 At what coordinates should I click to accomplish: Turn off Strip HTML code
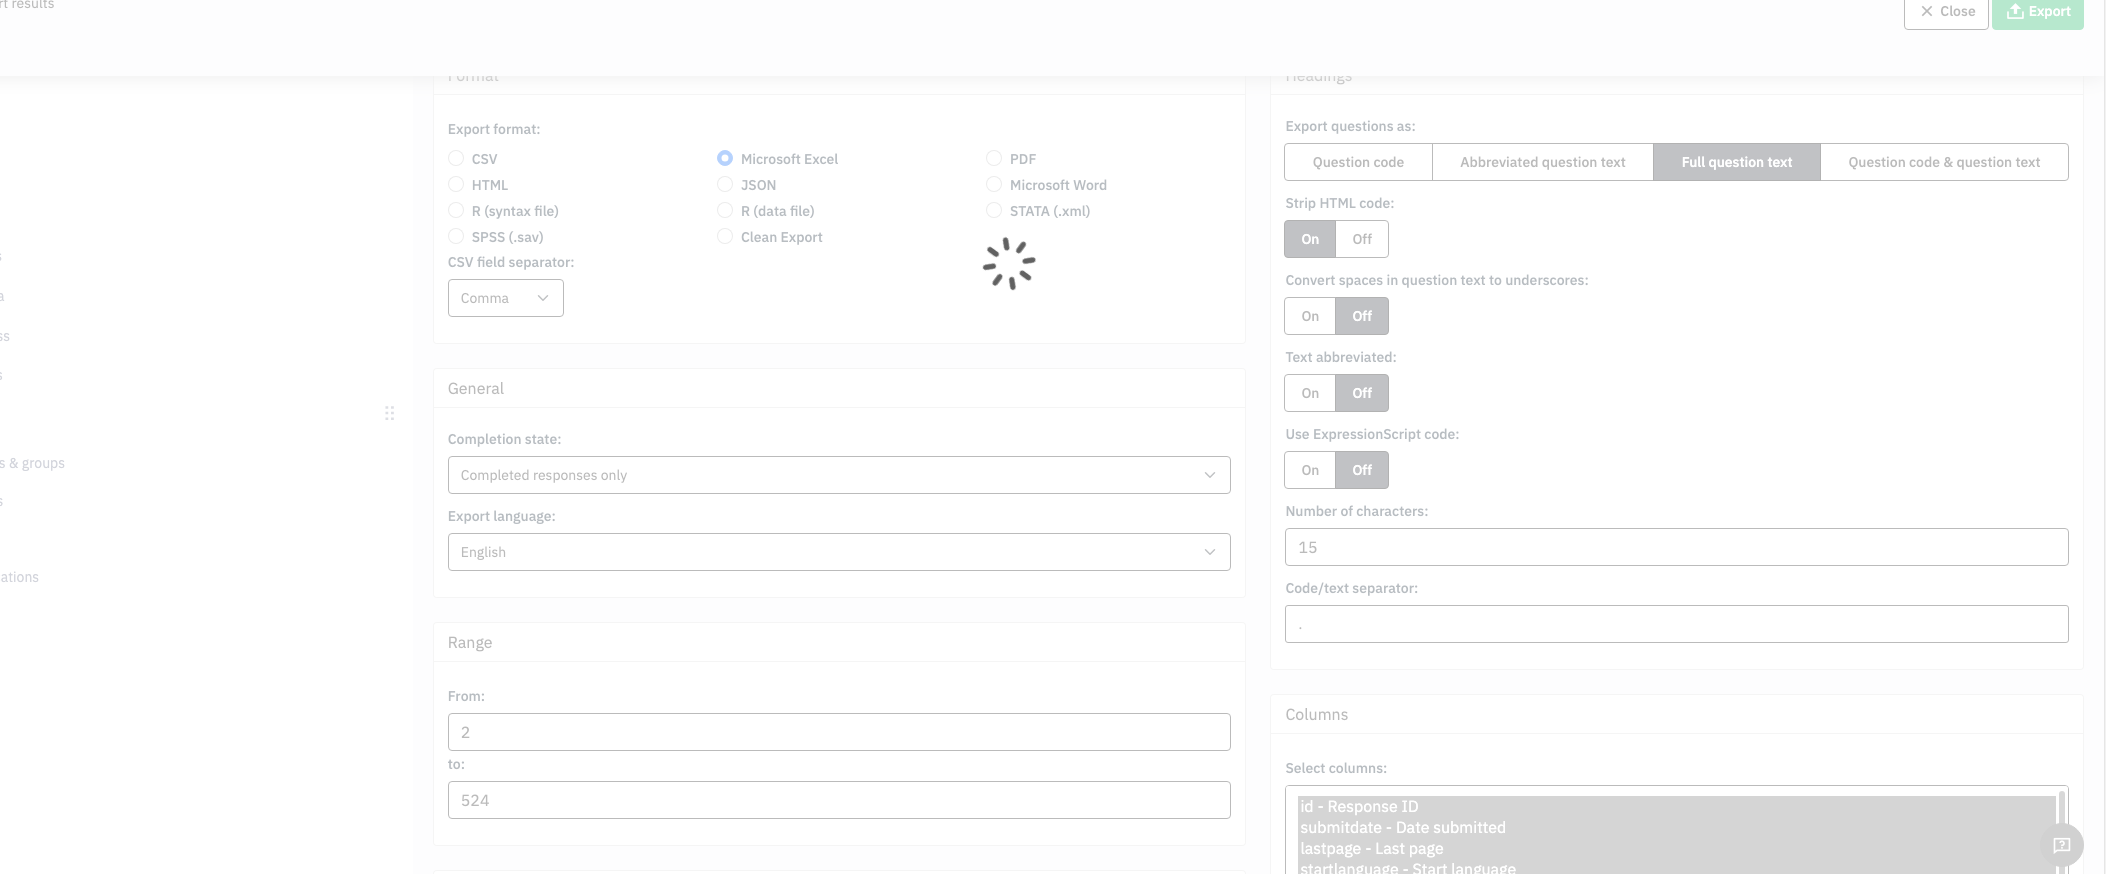(1361, 239)
